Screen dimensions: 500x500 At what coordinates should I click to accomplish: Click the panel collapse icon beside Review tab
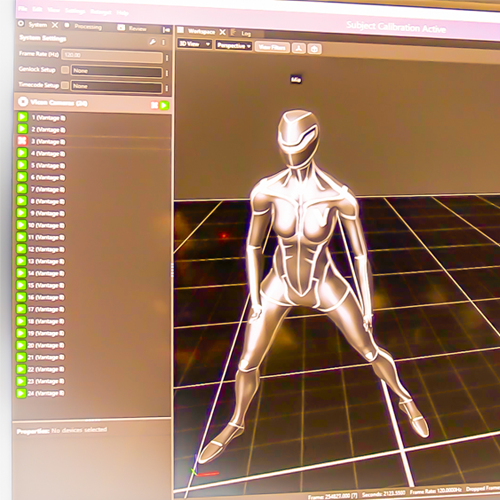(166, 30)
